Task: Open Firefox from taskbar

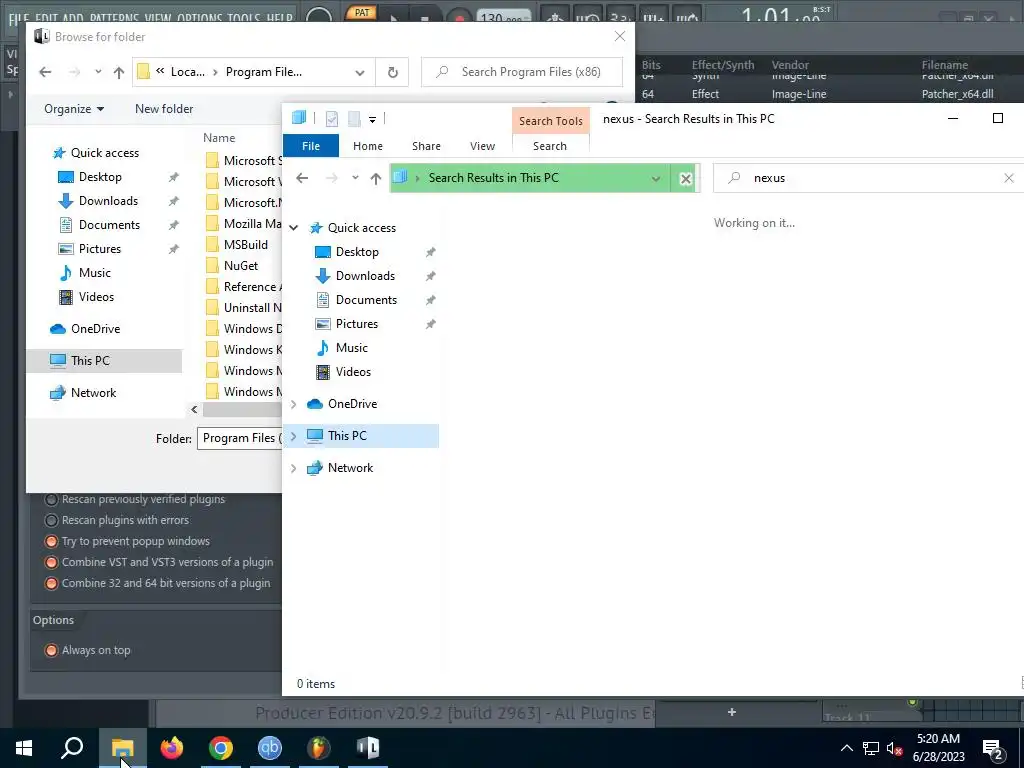Action: point(172,748)
